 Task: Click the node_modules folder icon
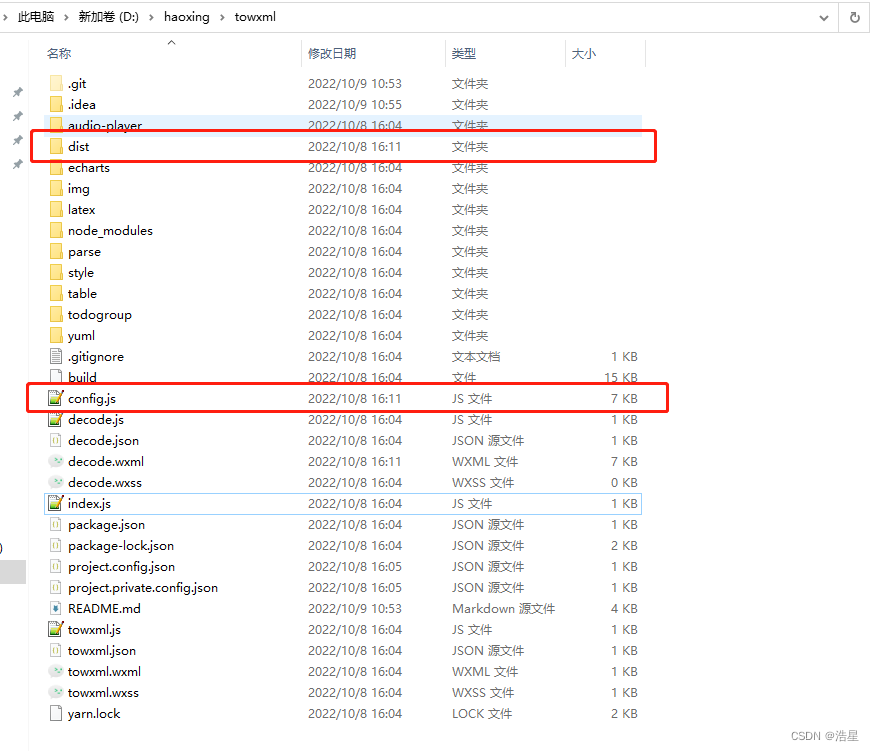(56, 231)
